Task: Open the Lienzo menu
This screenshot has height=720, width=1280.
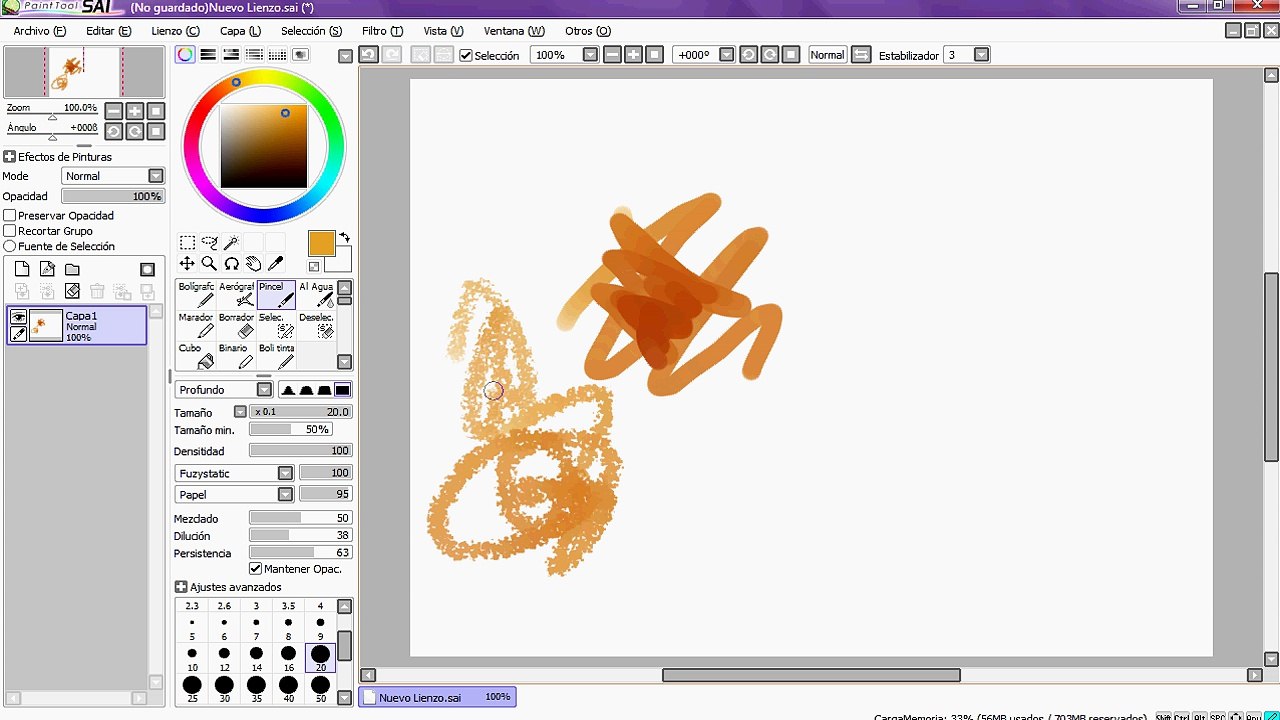Action: (x=175, y=31)
